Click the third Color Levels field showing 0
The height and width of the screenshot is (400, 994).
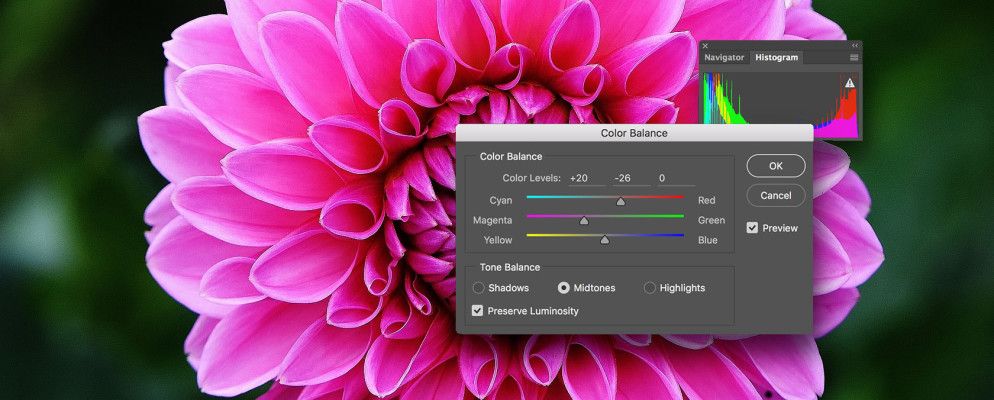(676, 179)
